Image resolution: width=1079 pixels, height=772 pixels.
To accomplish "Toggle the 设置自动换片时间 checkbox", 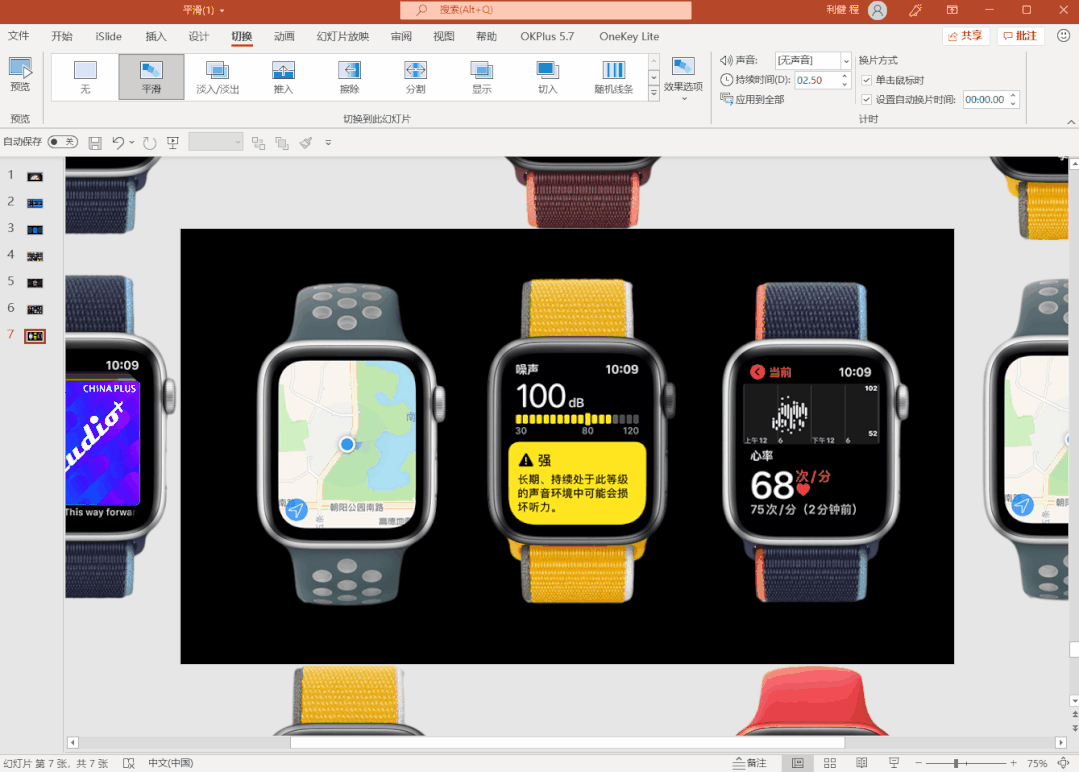I will tap(866, 100).
